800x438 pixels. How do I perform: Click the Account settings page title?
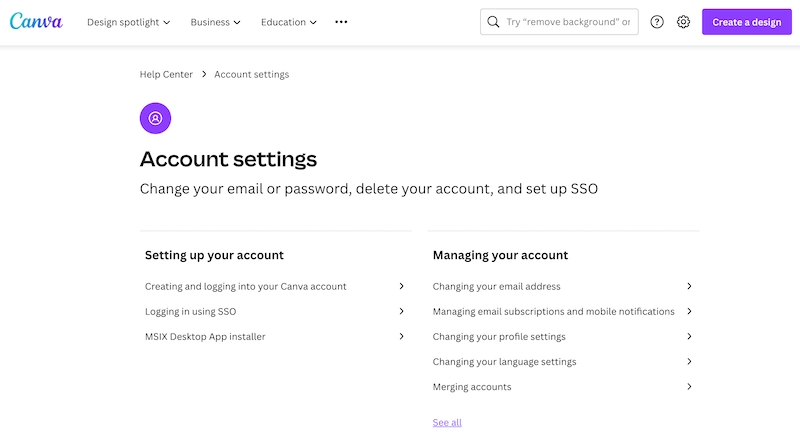(228, 159)
